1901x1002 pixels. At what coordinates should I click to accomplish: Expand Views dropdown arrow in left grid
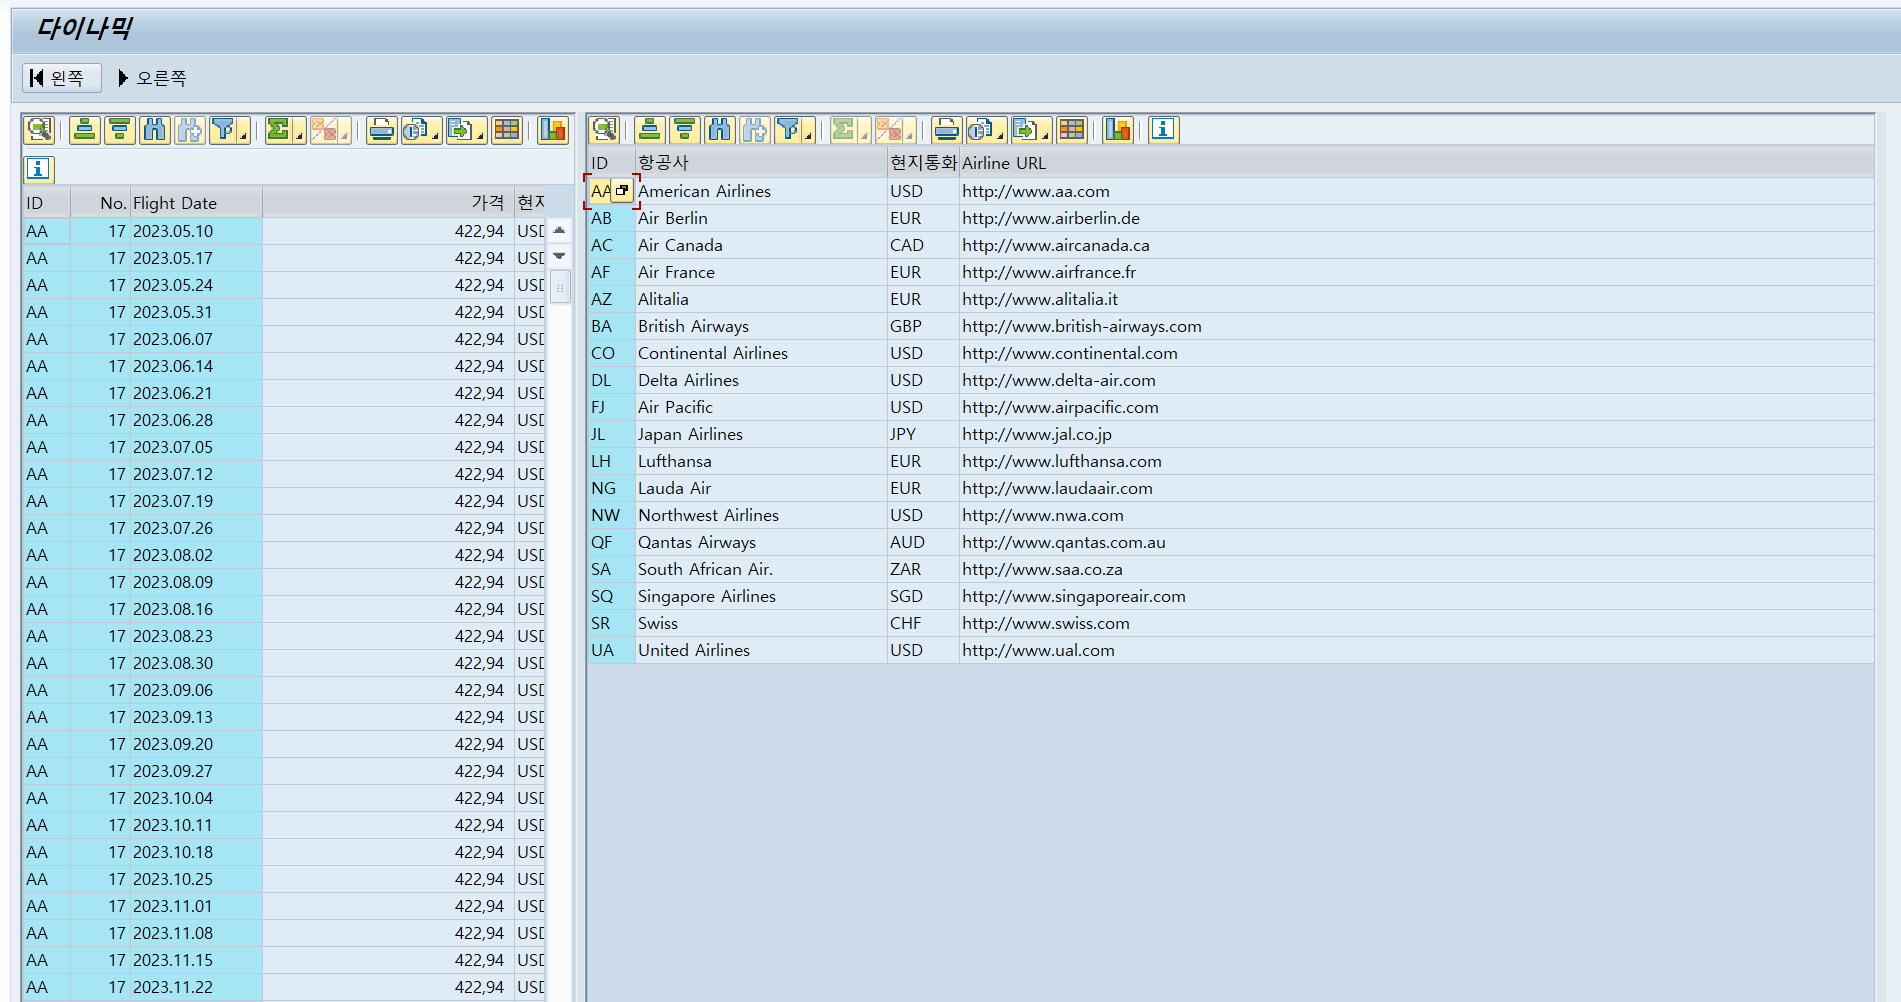pos(436,137)
